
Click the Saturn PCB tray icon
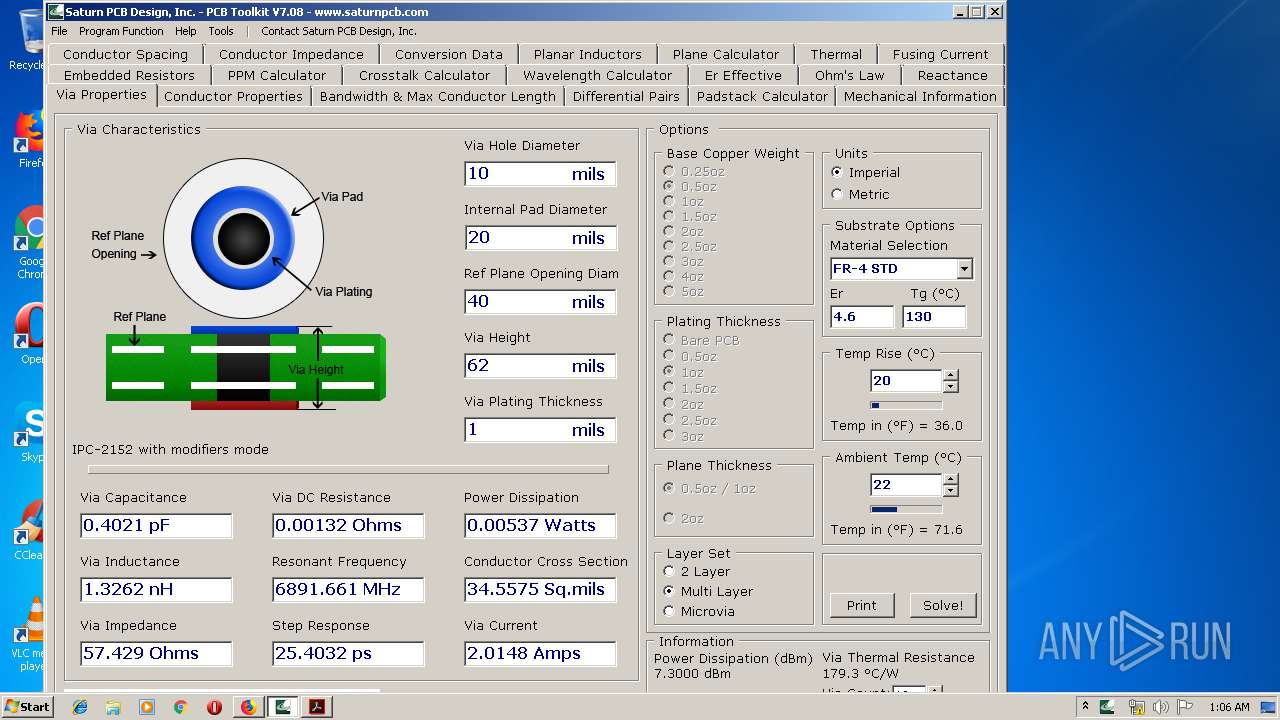[1107, 707]
